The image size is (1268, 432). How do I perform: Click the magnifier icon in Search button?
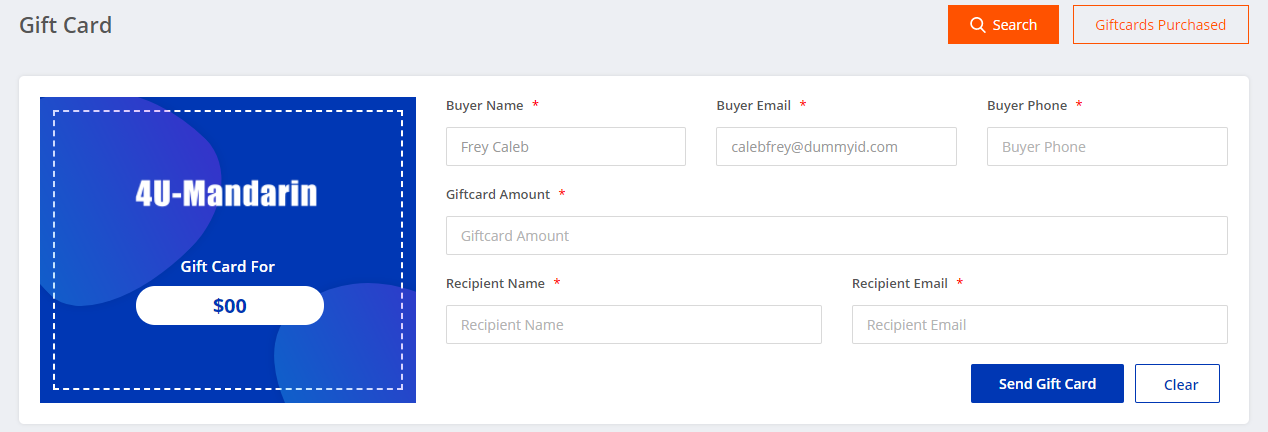click(x=977, y=25)
